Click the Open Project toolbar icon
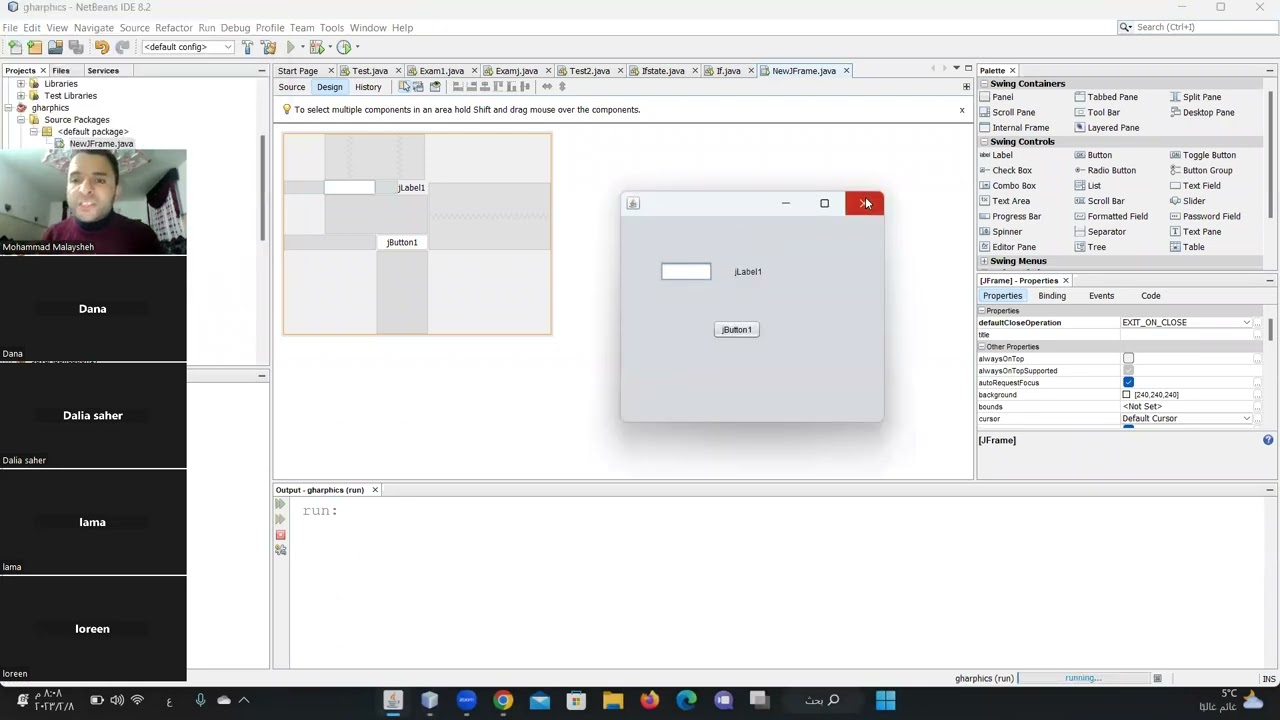This screenshot has height=720, width=1280. pyautogui.click(x=55, y=47)
